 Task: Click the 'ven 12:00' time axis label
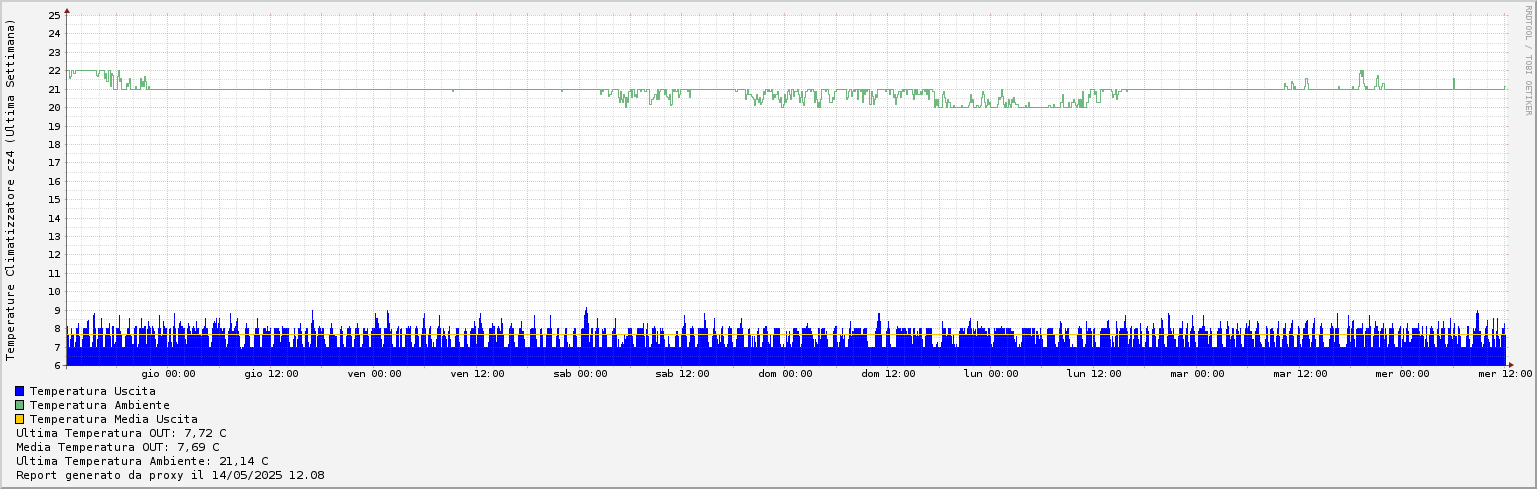tap(477, 374)
